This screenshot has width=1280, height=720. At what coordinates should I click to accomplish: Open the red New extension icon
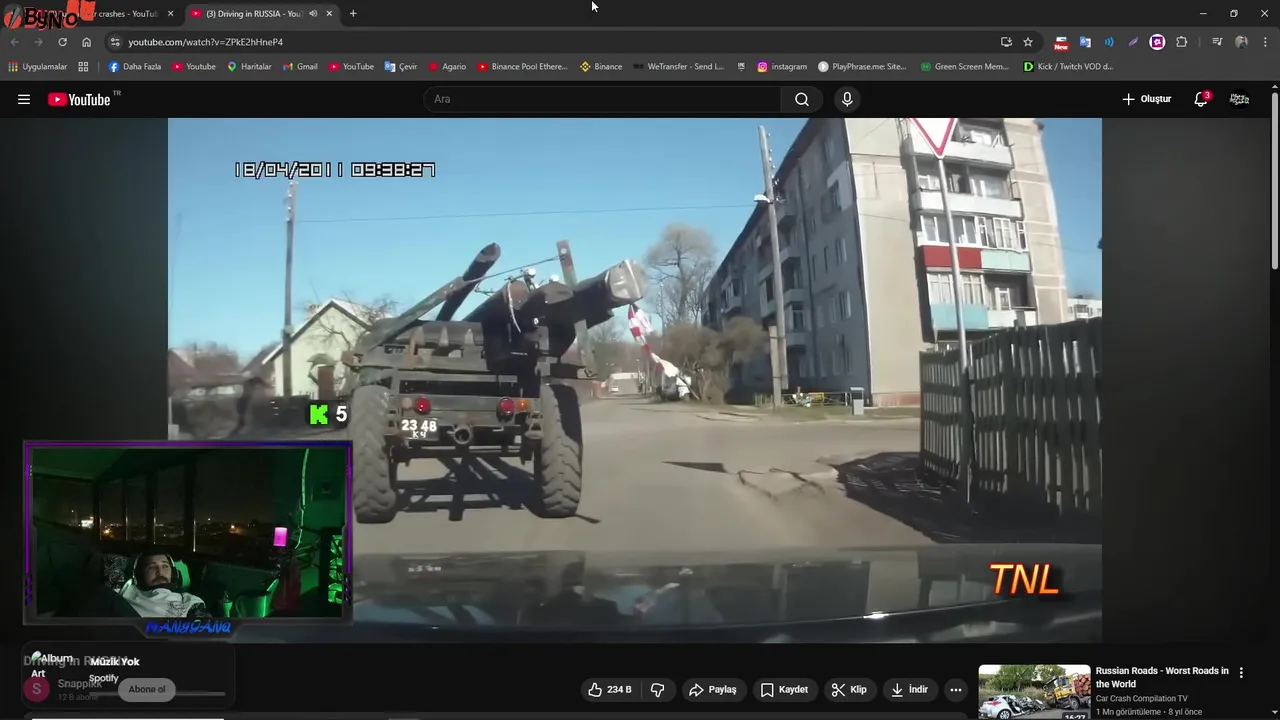[x=1061, y=42]
